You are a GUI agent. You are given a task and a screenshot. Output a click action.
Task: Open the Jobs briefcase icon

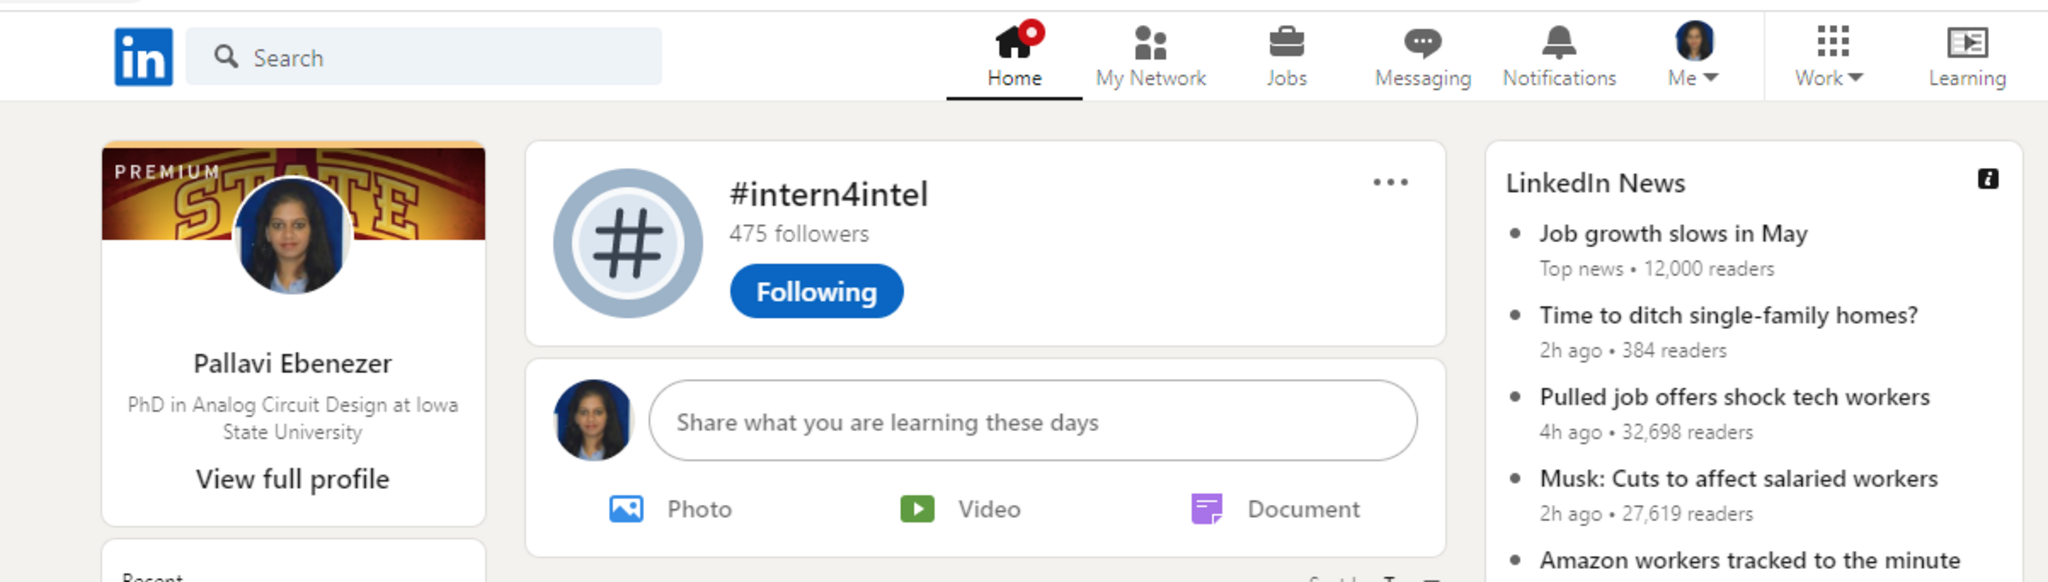1286,43
